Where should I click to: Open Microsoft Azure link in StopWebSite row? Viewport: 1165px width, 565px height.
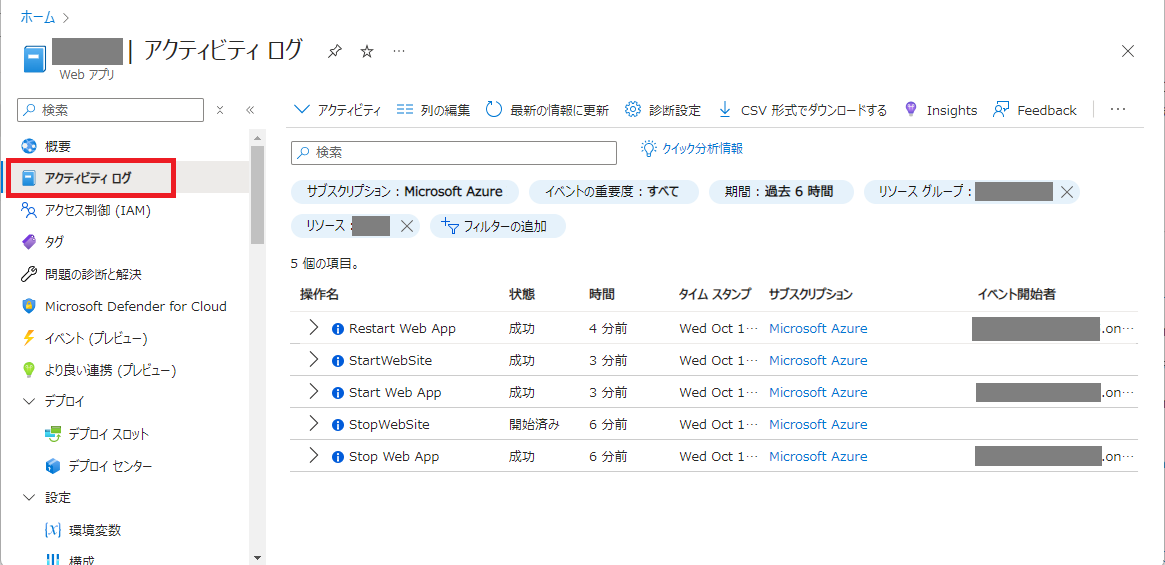(x=818, y=424)
